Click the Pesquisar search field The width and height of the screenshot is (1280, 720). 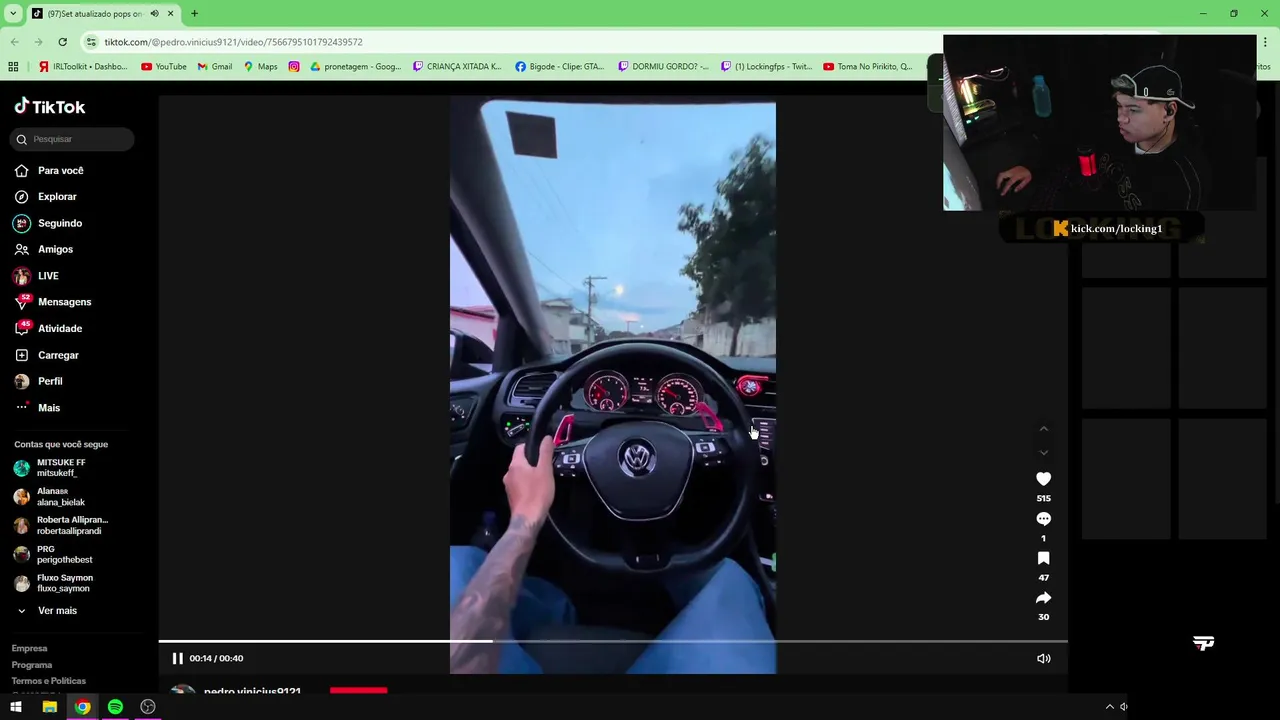tap(72, 139)
